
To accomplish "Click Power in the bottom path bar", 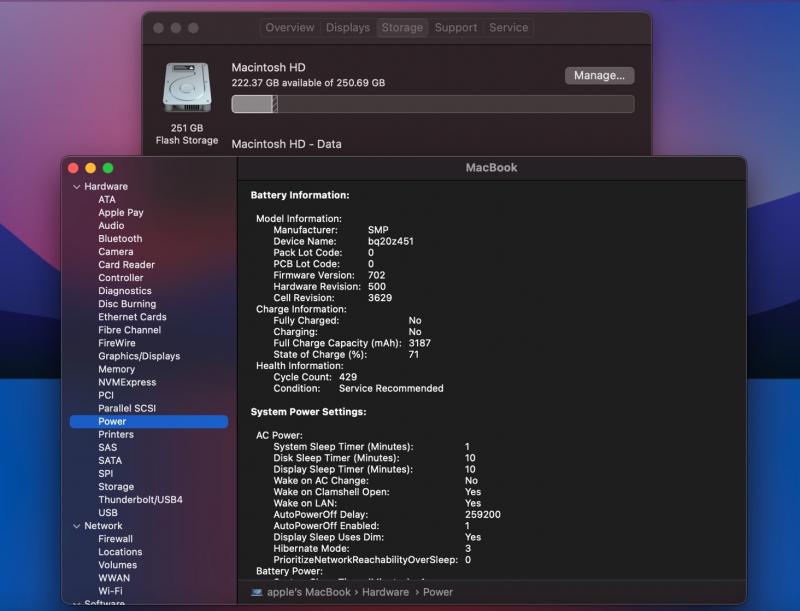I will [438, 592].
